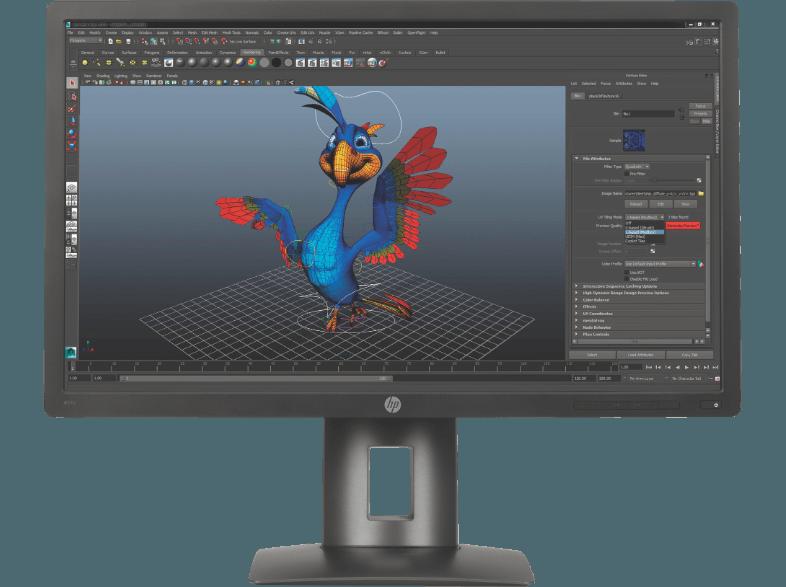This screenshot has height=587, width=786.
Task: Click the IPR render globe icon
Action: [372, 63]
